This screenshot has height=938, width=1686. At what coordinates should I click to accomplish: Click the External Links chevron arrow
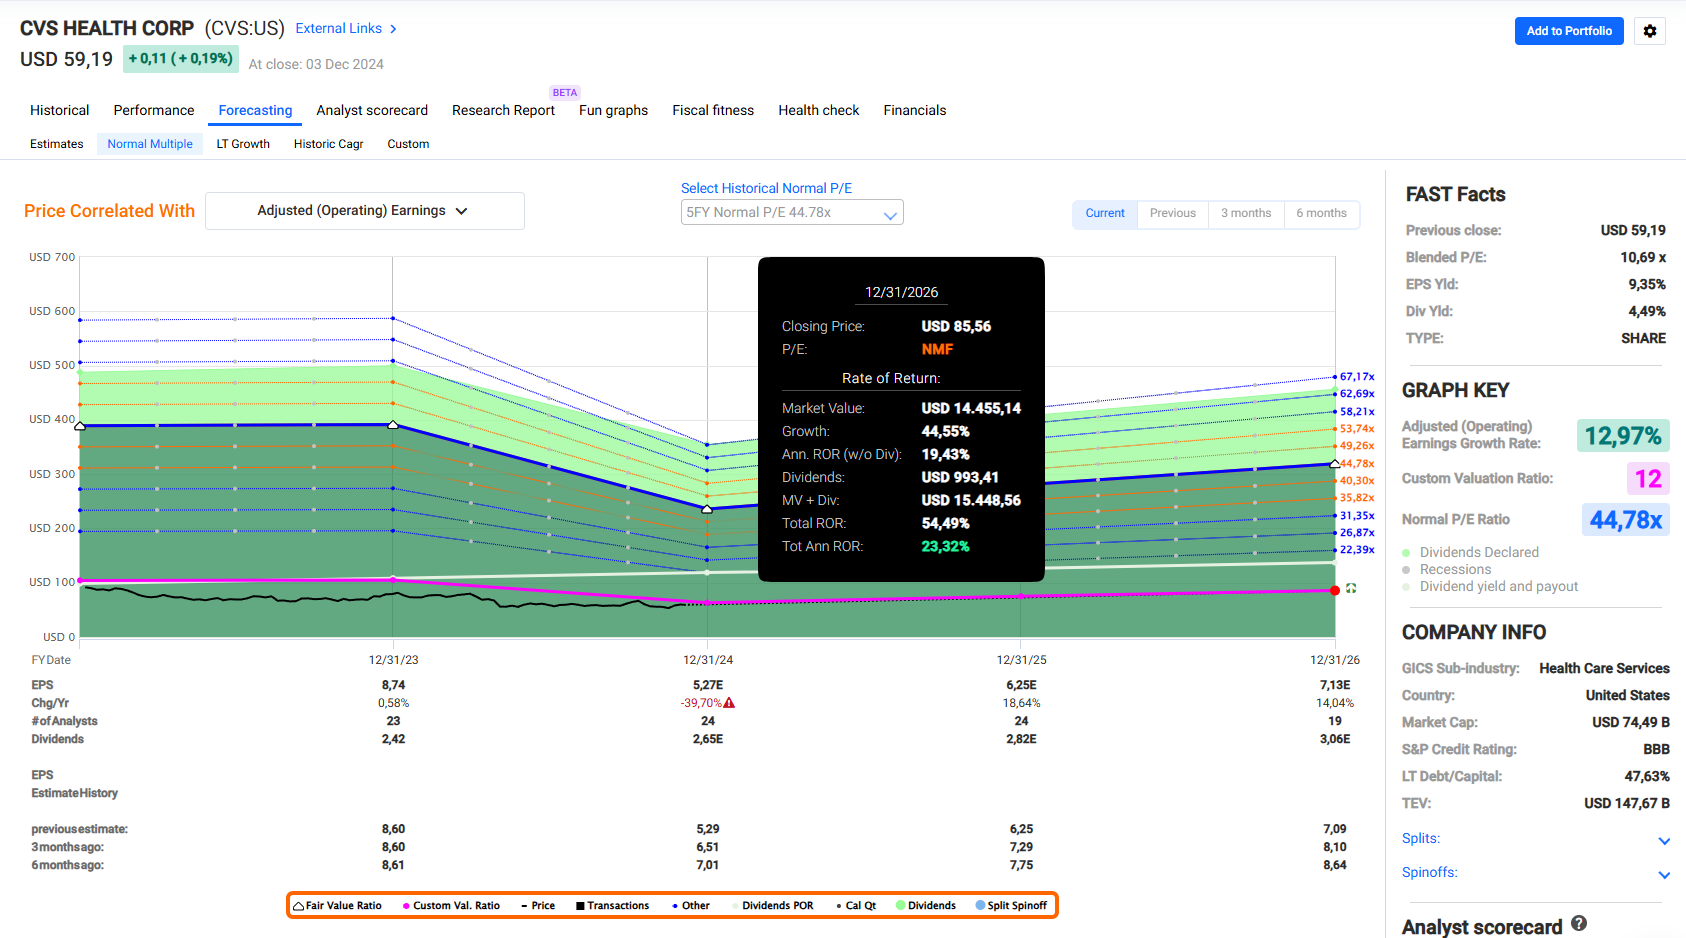coord(393,29)
